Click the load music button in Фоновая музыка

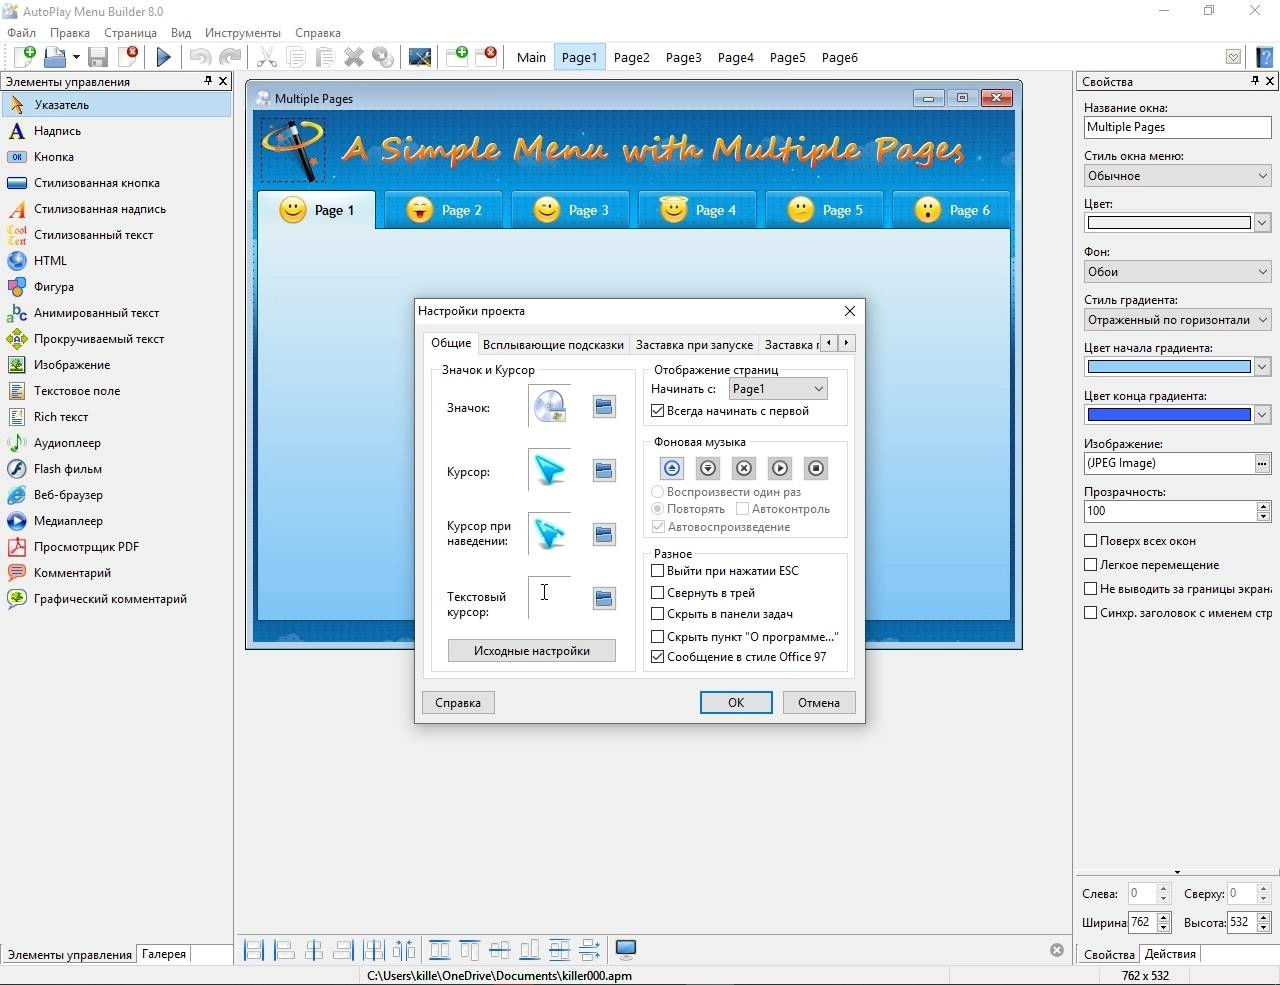pos(672,468)
